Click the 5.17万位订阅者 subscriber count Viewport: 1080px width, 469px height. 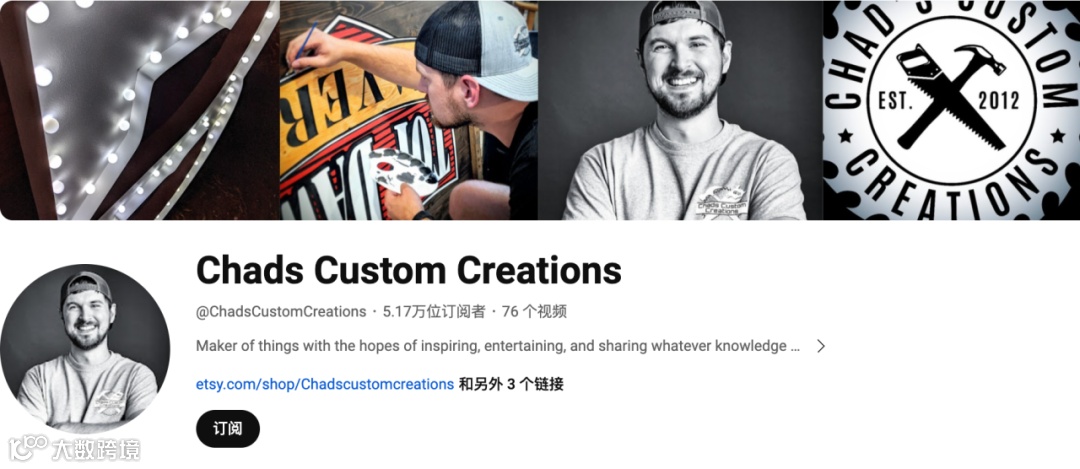(x=435, y=311)
